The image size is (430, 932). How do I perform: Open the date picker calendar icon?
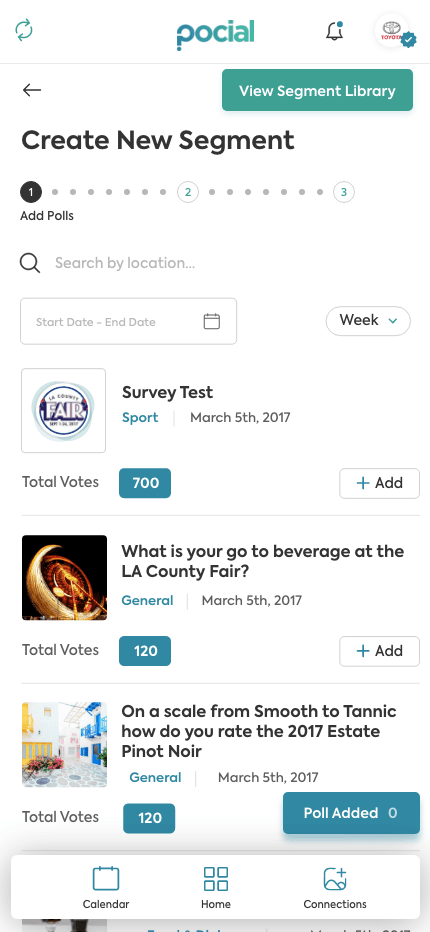pos(212,322)
